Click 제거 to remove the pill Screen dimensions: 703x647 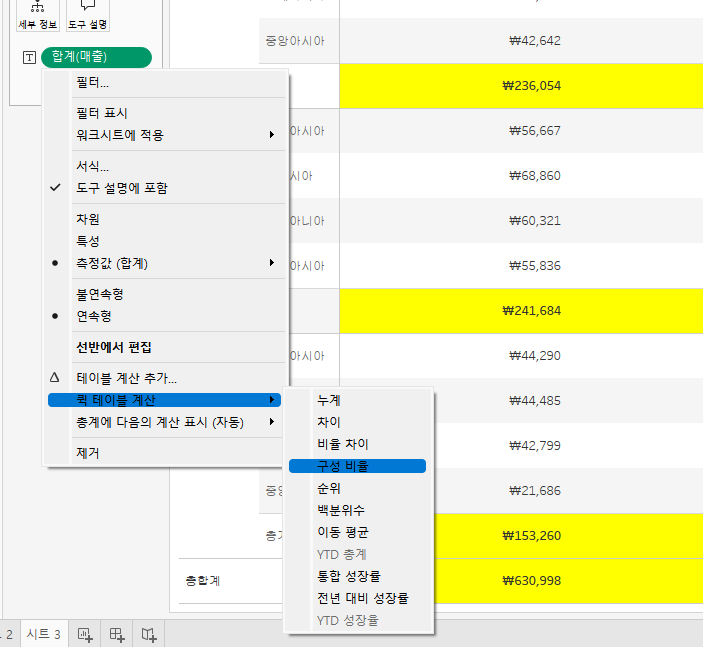click(x=166, y=453)
